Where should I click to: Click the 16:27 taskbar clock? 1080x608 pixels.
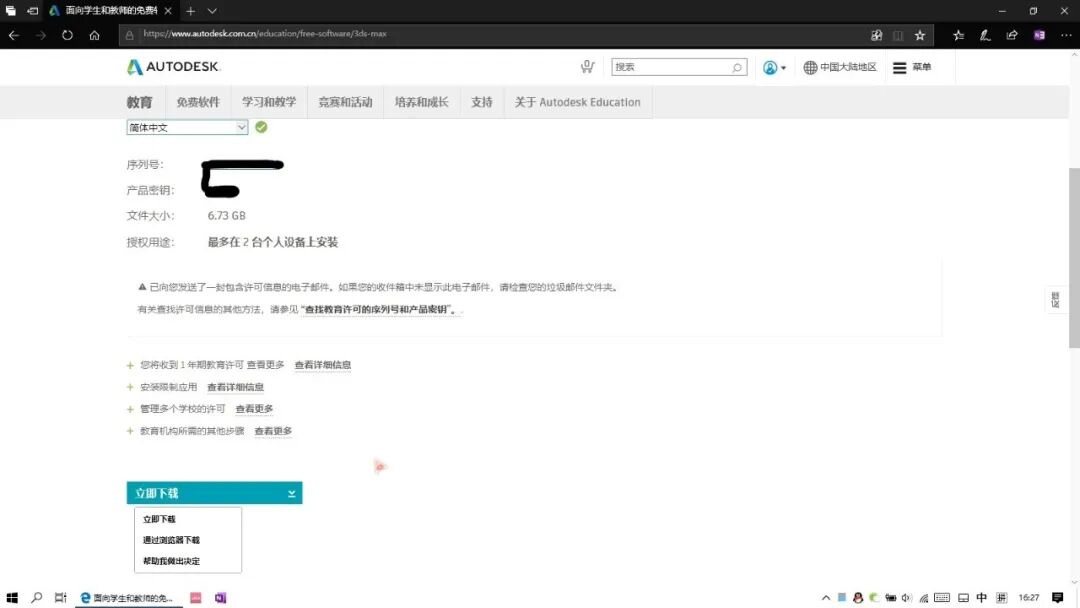[x=1028, y=598]
